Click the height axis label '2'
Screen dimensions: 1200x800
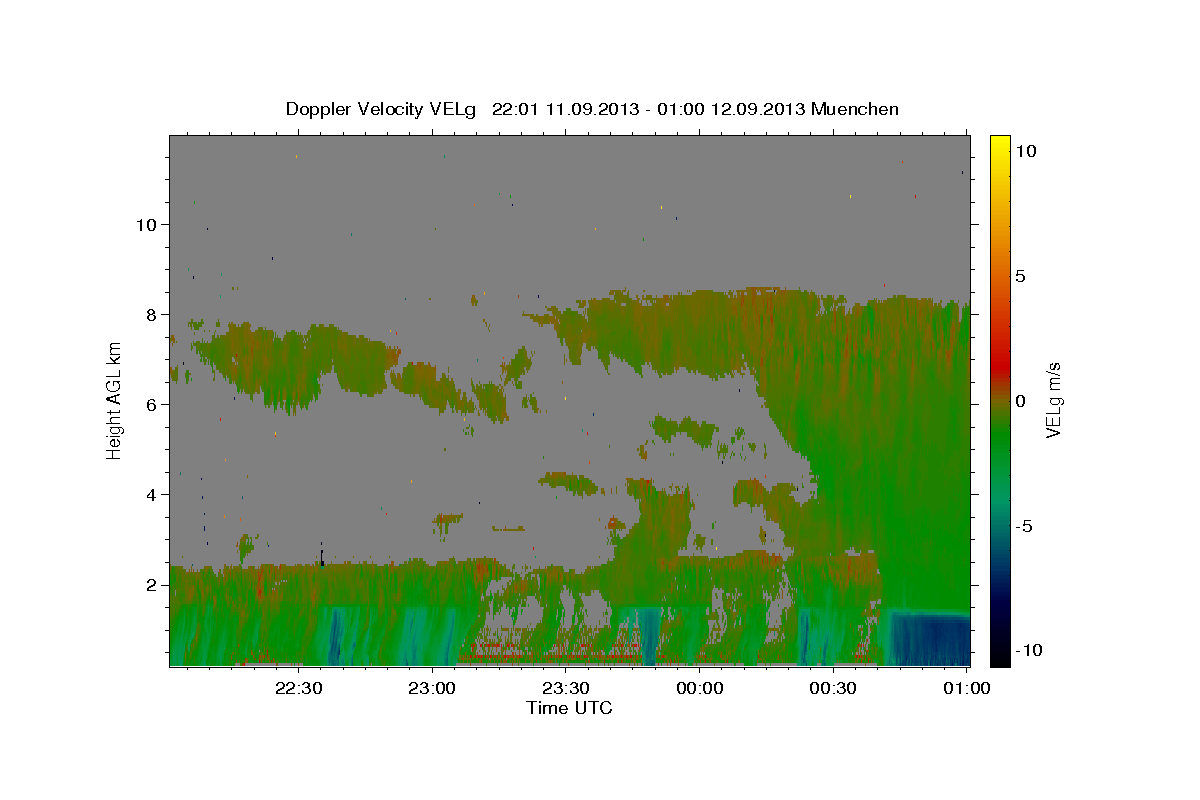[x=153, y=584]
